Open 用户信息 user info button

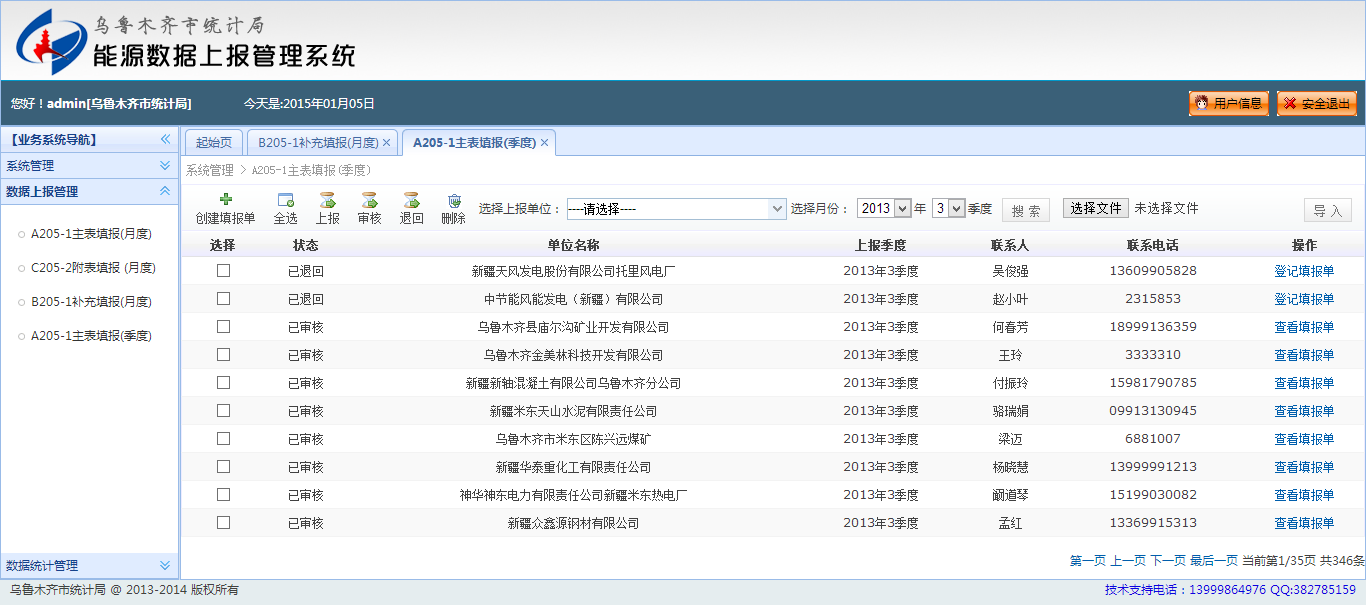point(1229,103)
